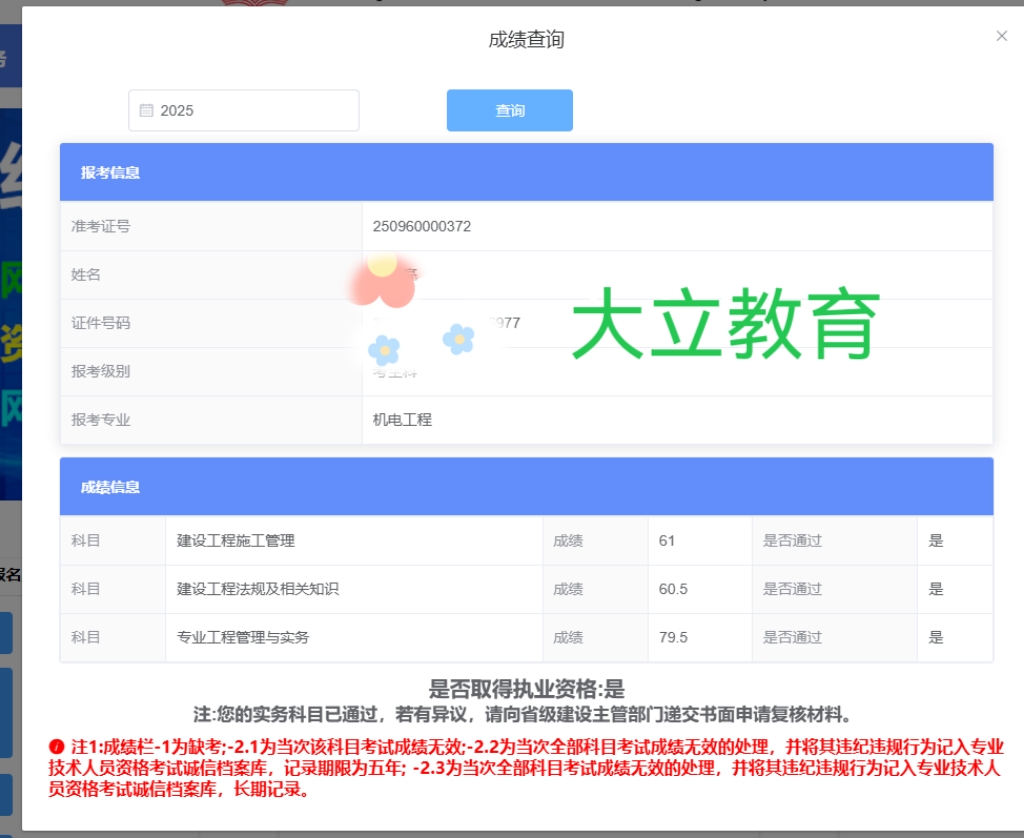Viewport: 1024px width, 838px height.
Task: Click the red info icon before 注1
Action: coord(56,746)
